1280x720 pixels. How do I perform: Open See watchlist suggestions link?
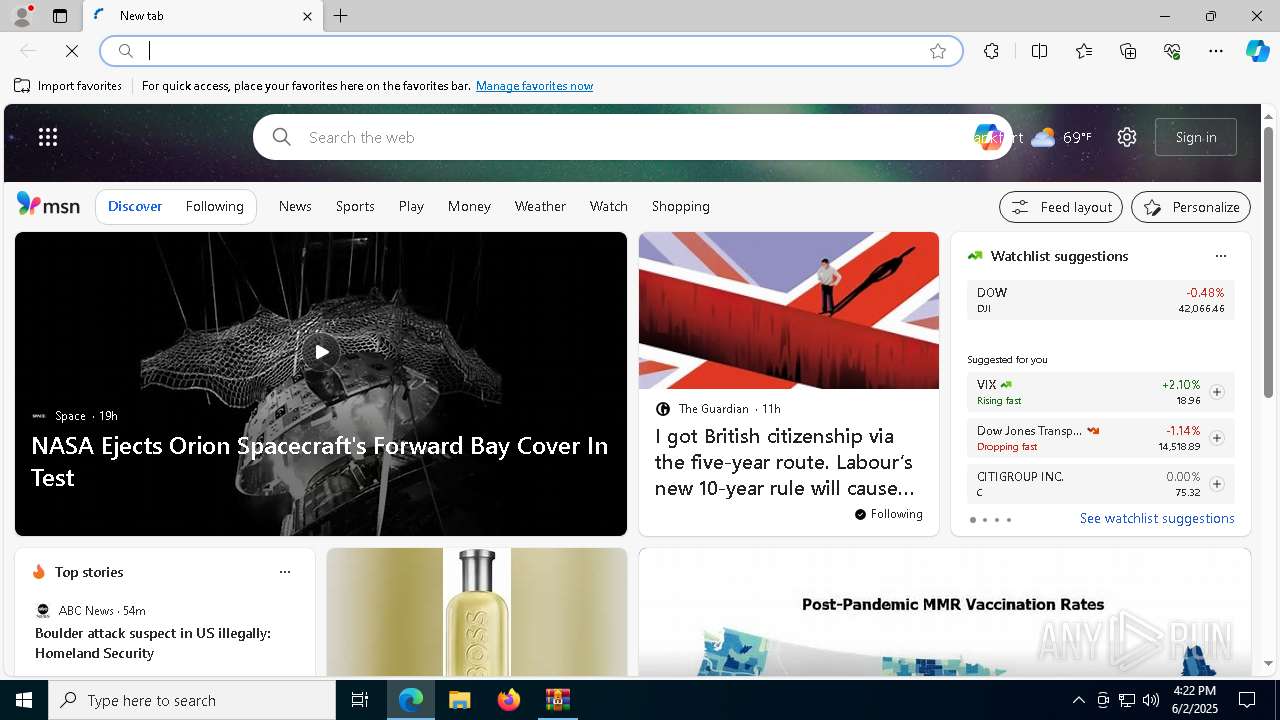point(1157,518)
